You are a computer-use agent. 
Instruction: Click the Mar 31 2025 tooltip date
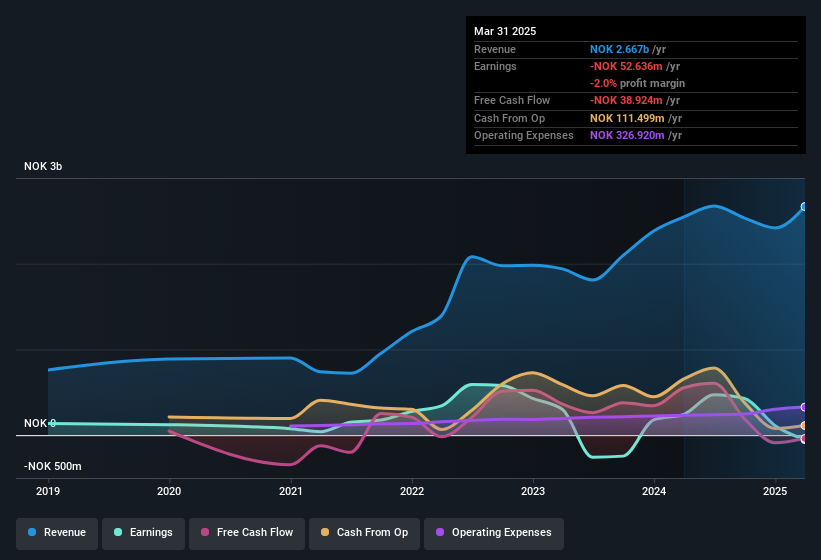505,31
